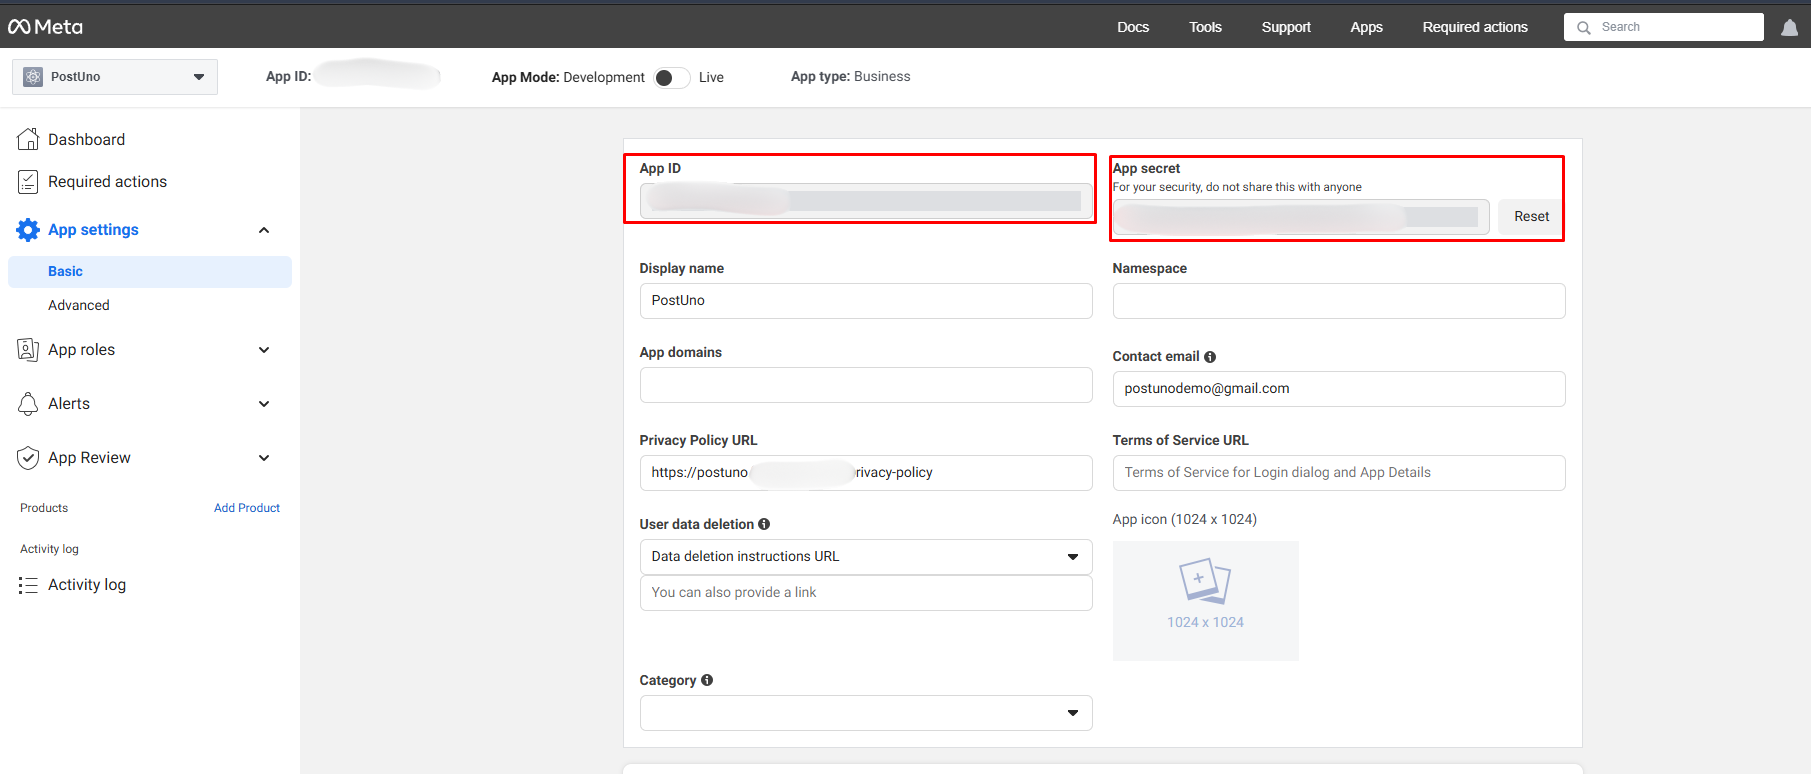The height and width of the screenshot is (774, 1811).
Task: Click the Required actions checklist icon
Action: 28,182
